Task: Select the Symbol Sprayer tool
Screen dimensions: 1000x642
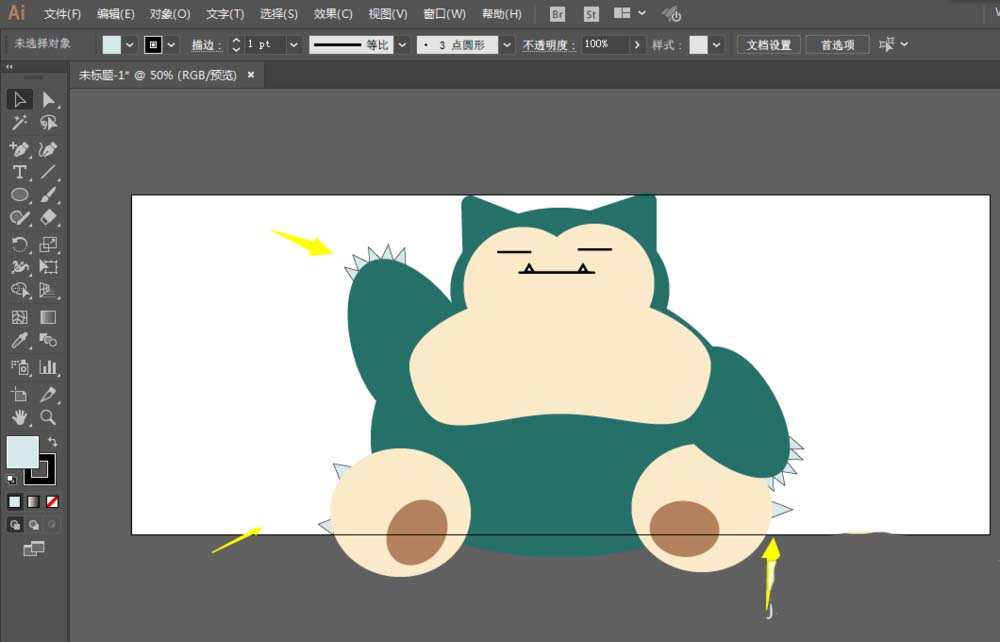Action: pyautogui.click(x=20, y=367)
